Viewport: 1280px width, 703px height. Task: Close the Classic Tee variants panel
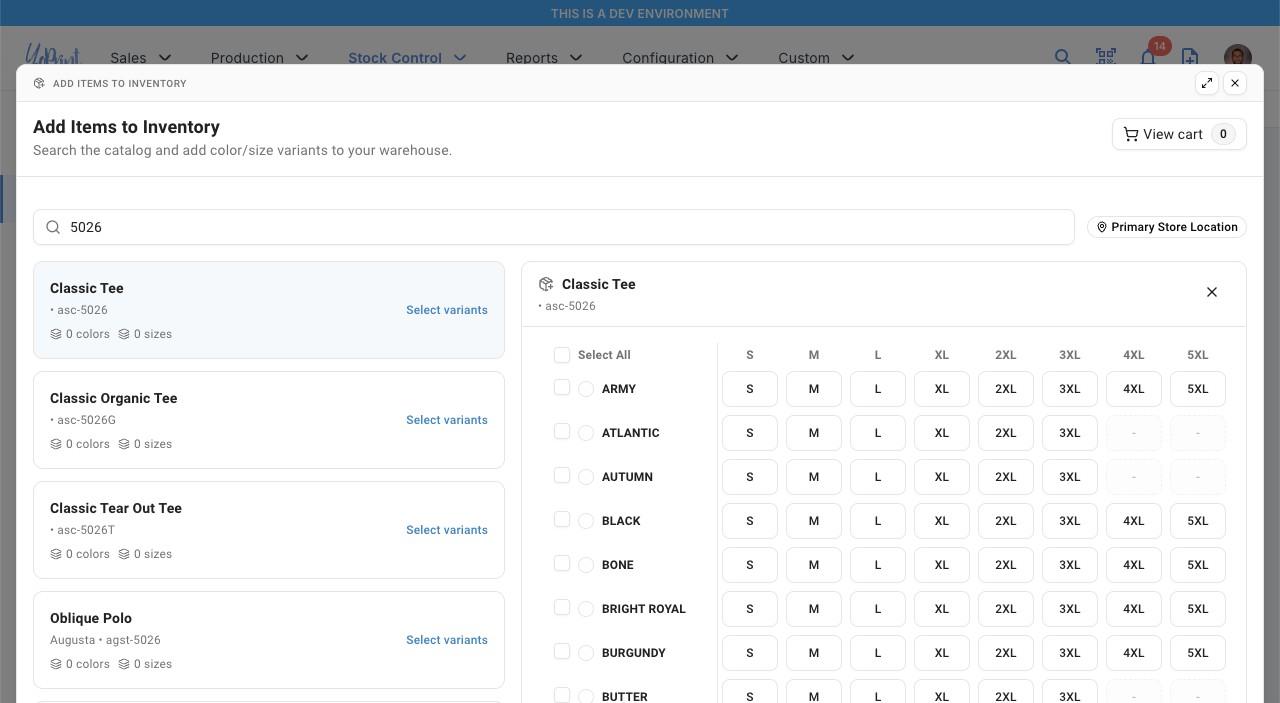(x=1211, y=292)
